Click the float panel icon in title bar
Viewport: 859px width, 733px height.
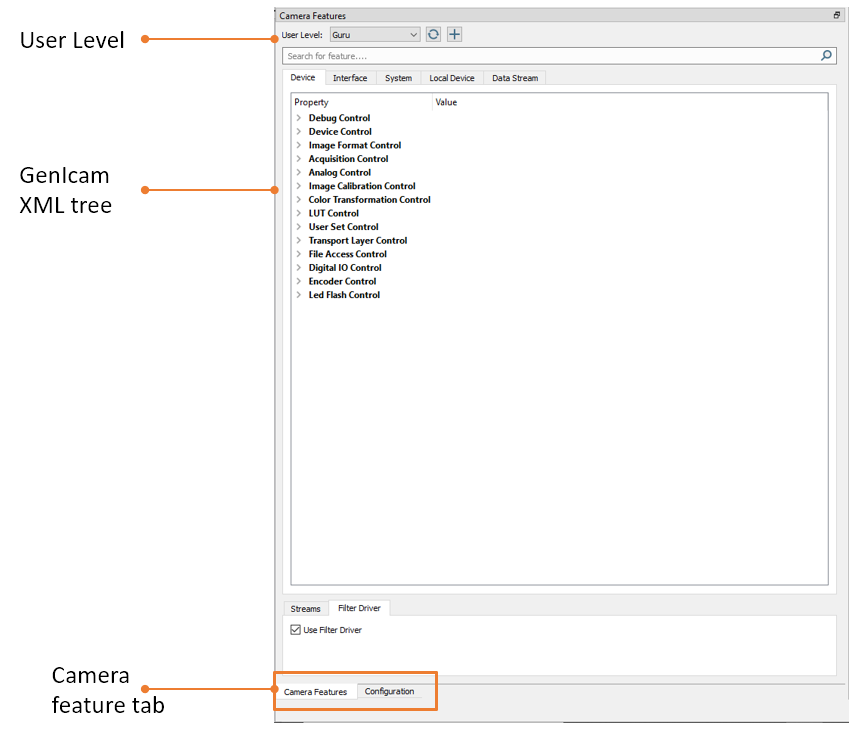tap(837, 15)
